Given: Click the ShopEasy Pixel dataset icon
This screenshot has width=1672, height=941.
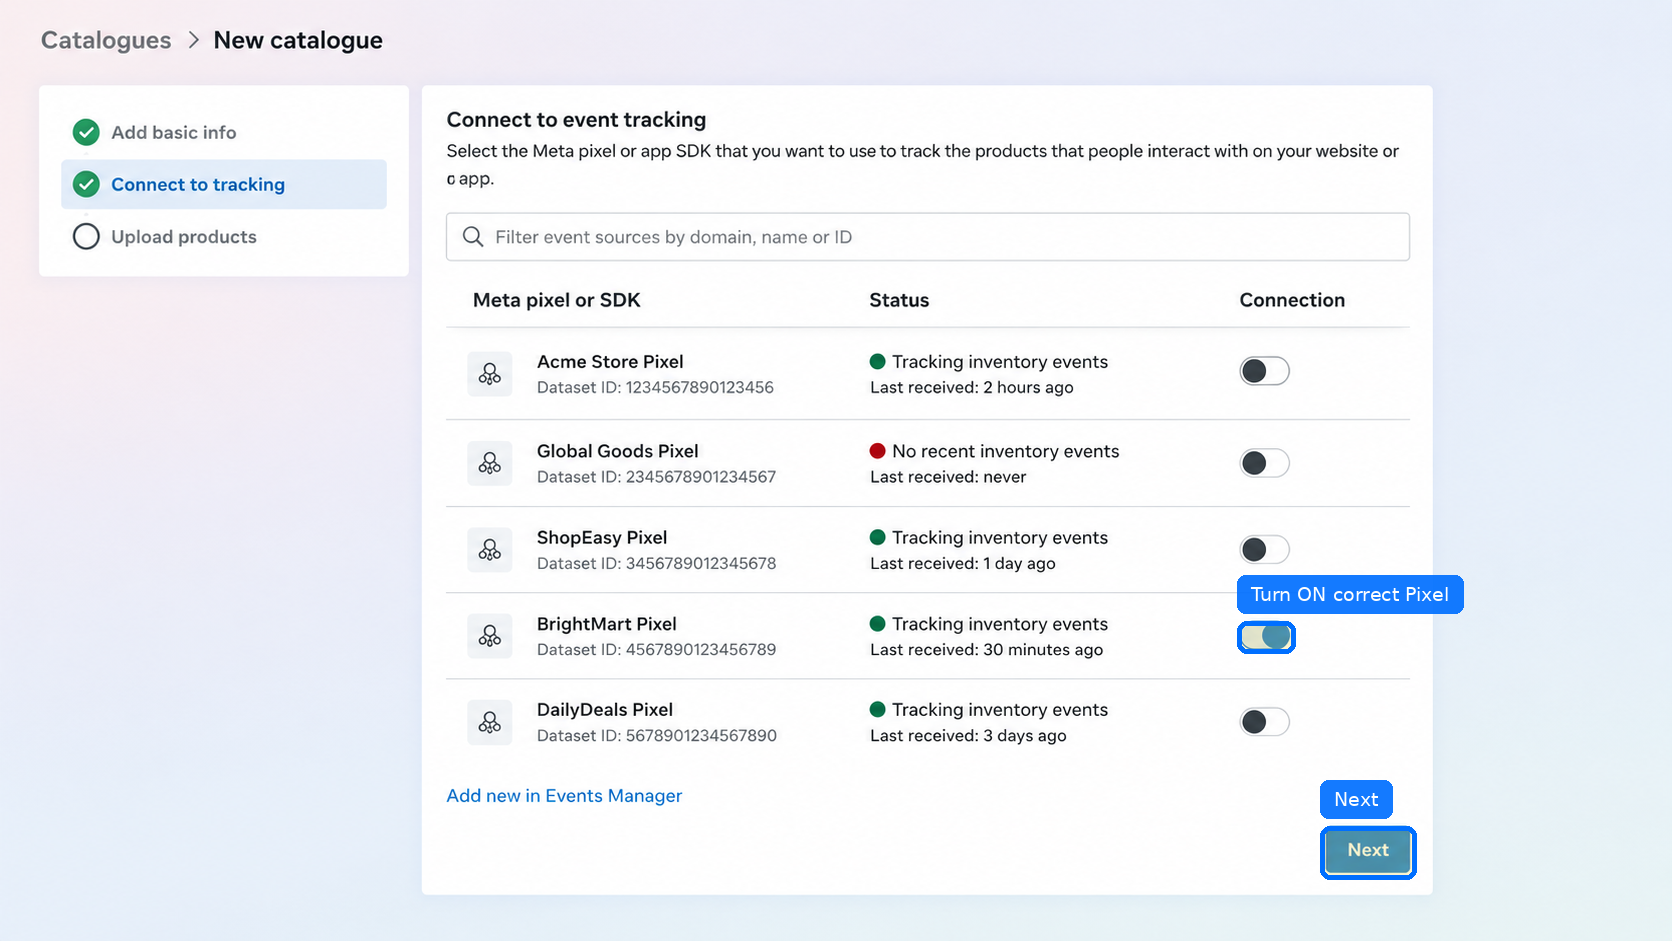Looking at the screenshot, I should [490, 550].
